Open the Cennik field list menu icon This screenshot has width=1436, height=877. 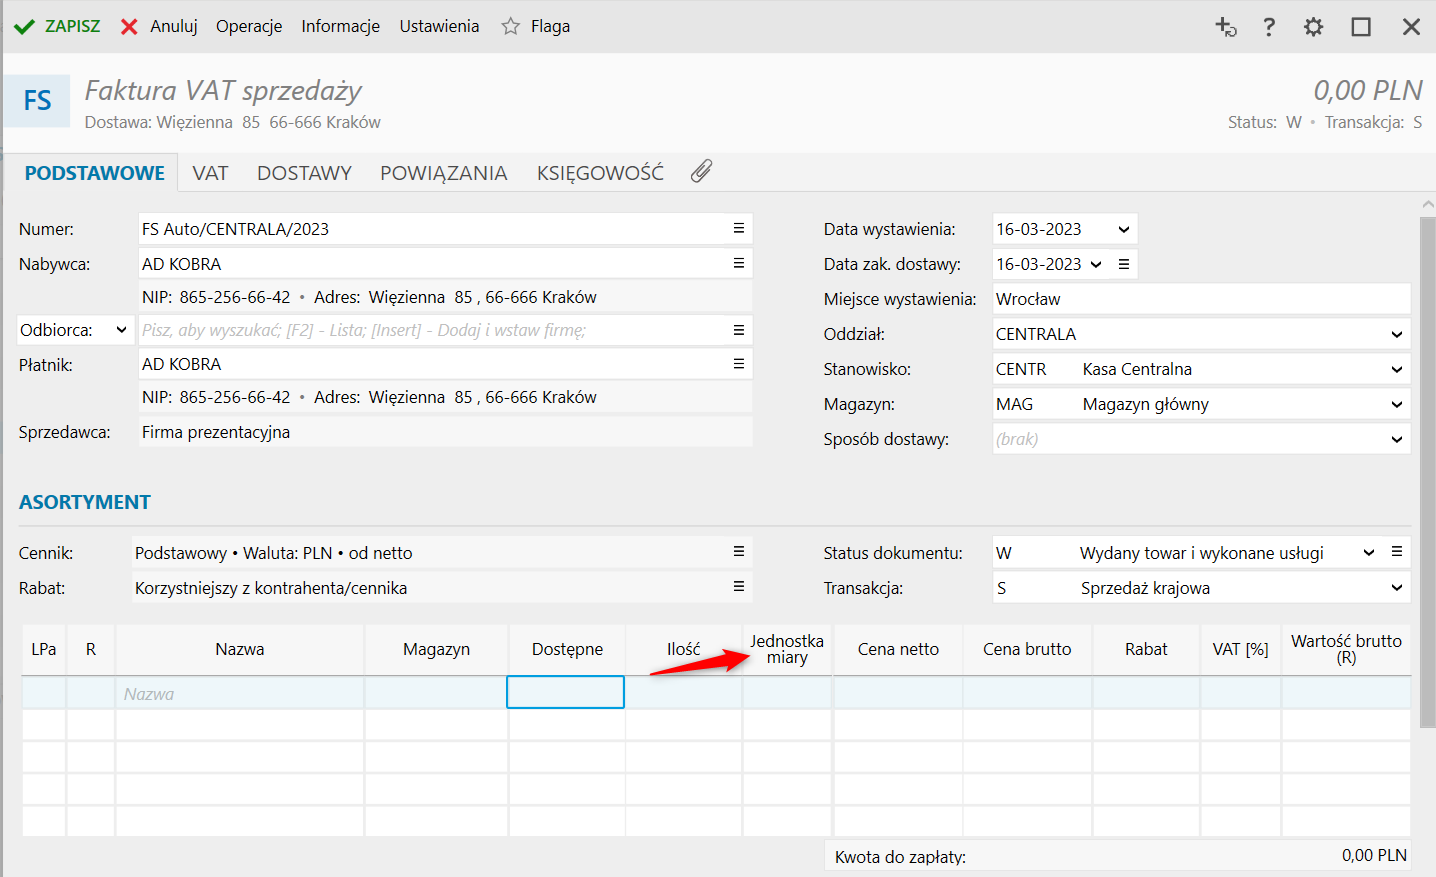(x=738, y=552)
